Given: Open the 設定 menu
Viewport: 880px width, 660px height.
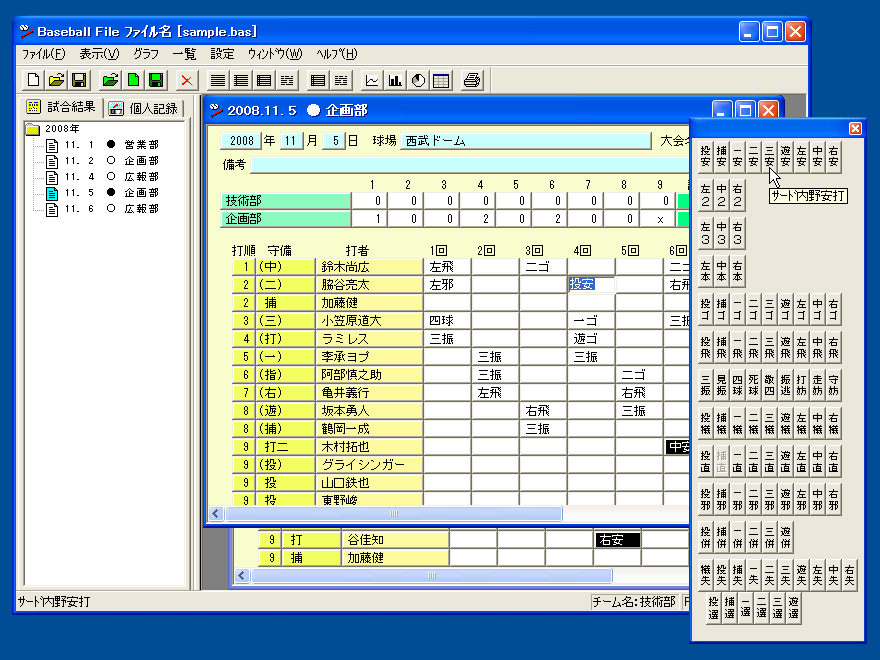Looking at the screenshot, I should (x=222, y=54).
